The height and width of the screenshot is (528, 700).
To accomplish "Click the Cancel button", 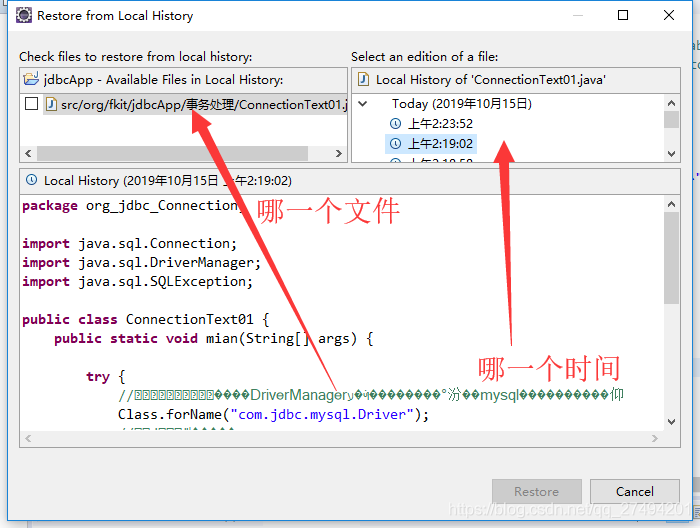I will [x=634, y=491].
